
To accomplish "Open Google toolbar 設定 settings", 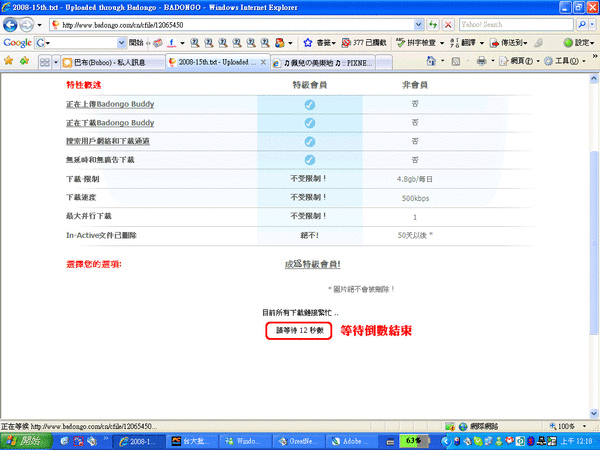I will [x=579, y=42].
